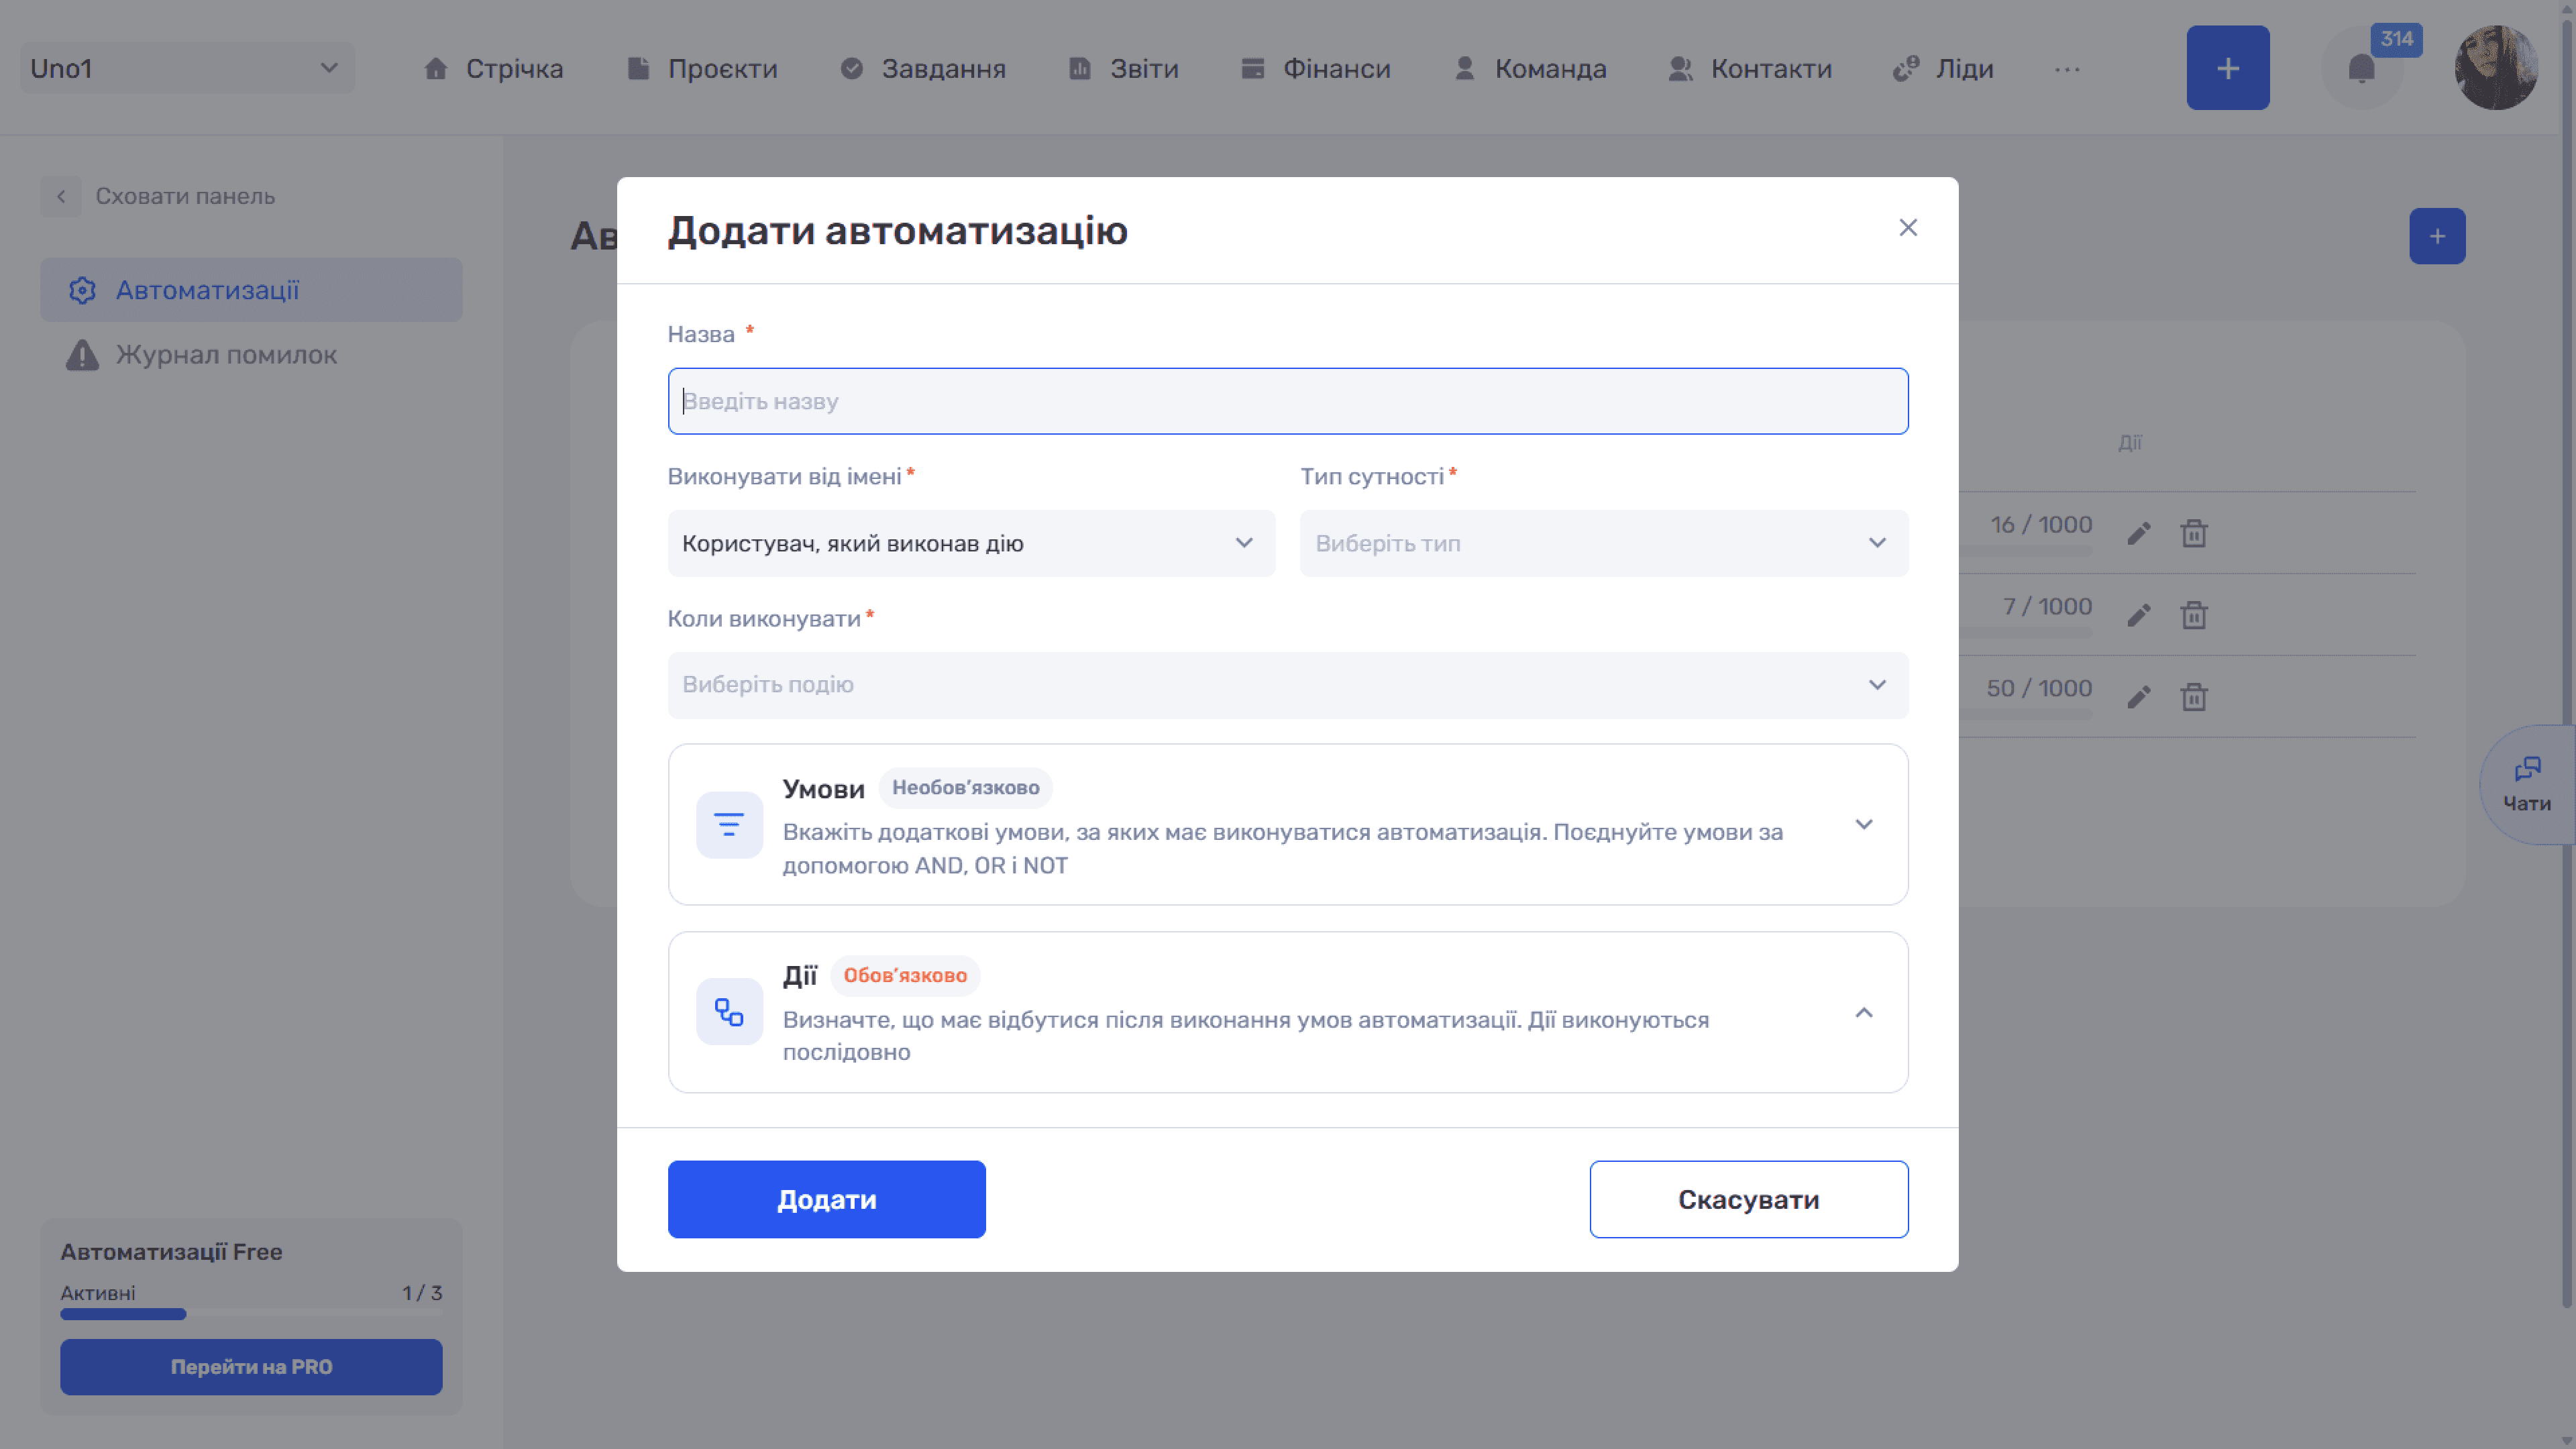Click the 16 / 1000 usage value
The width and height of the screenshot is (2576, 1449).
2040,524
